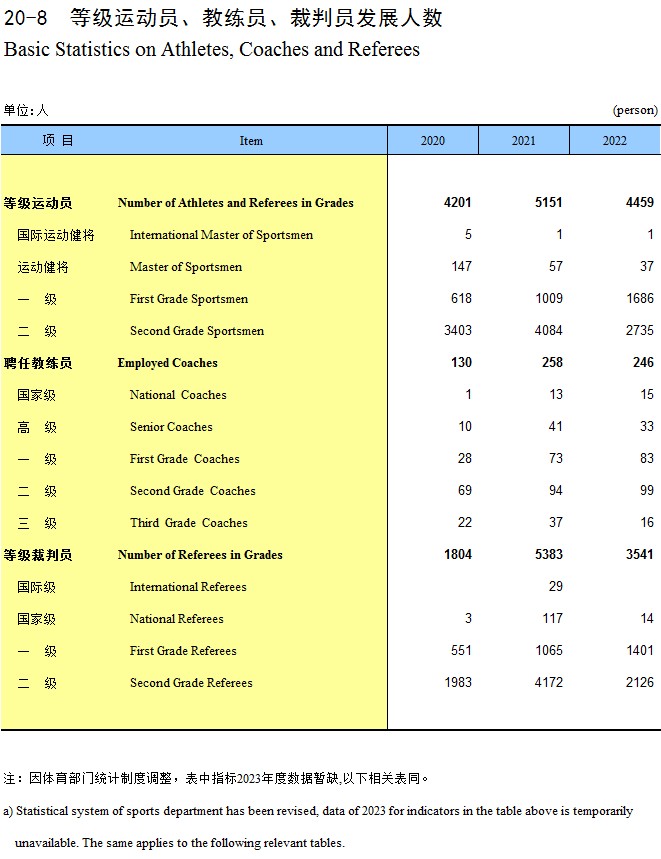Click value 147 in Master of Sportsmen row
The image size is (661, 859).
[462, 266]
